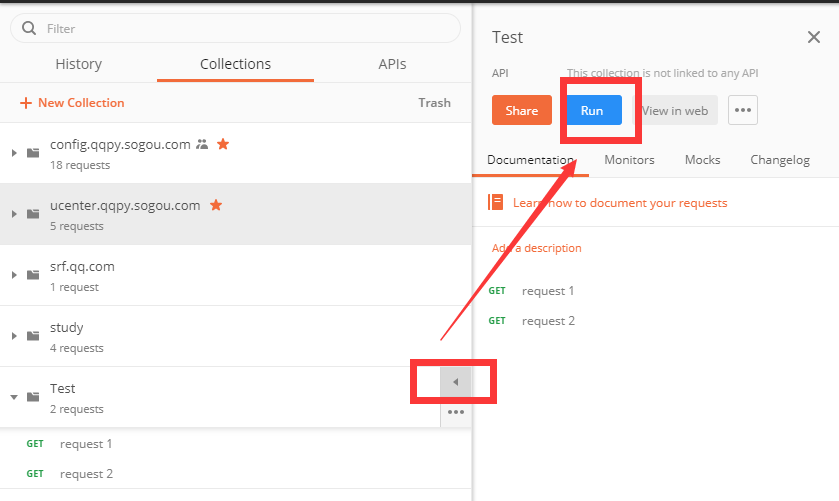Open Learn how to document your requests link
839x501 pixels.
(620, 203)
